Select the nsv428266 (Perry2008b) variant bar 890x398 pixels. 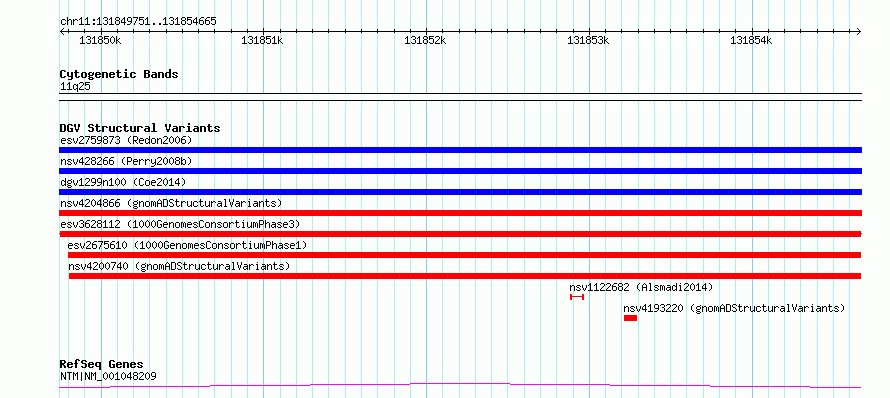point(460,171)
